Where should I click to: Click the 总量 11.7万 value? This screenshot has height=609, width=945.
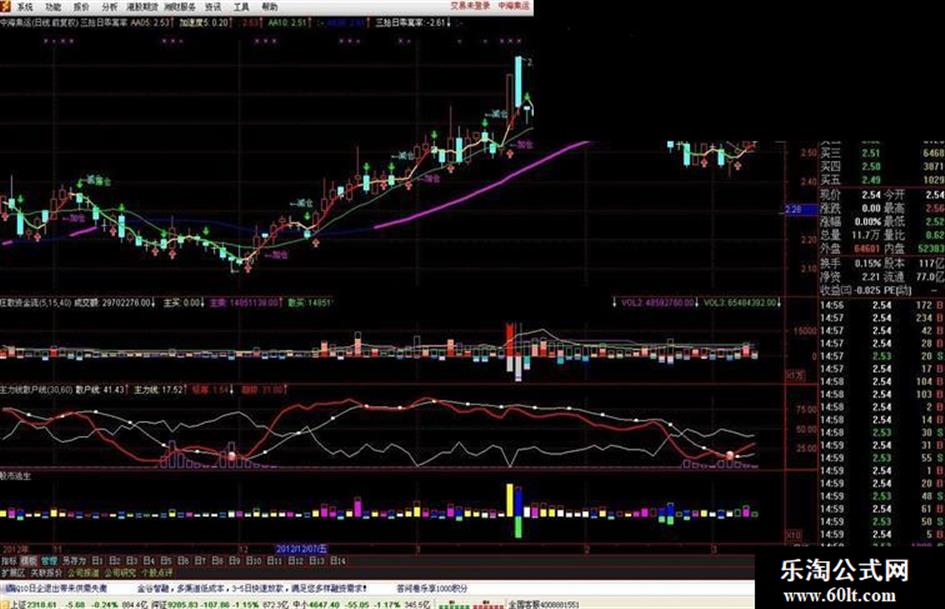867,235
